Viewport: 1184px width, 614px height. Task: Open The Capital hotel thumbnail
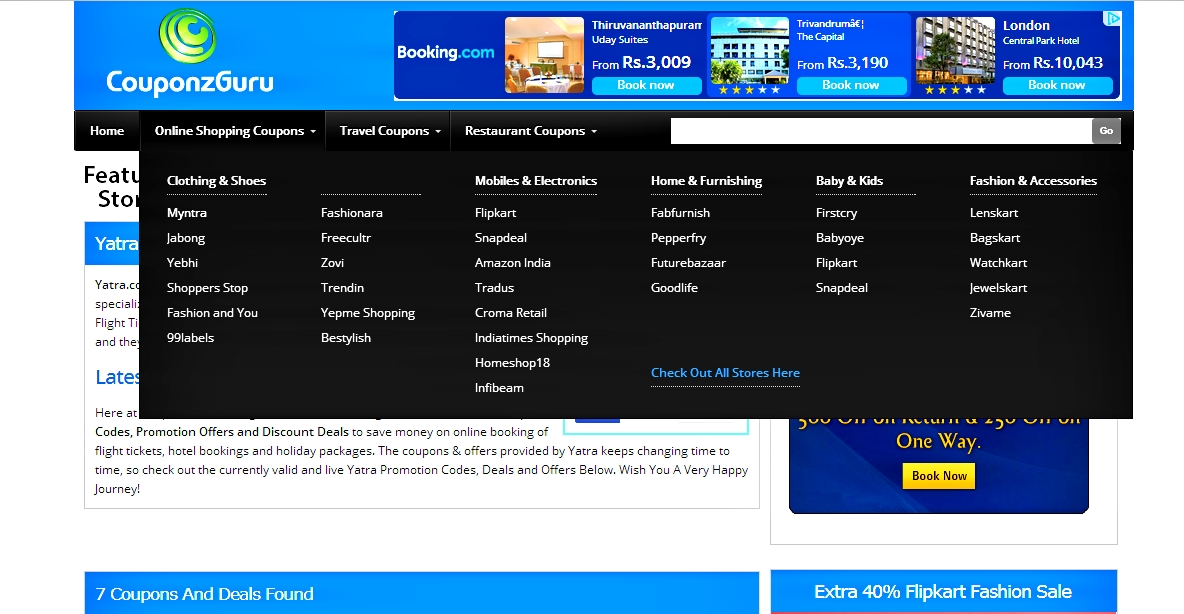pyautogui.click(x=750, y=51)
